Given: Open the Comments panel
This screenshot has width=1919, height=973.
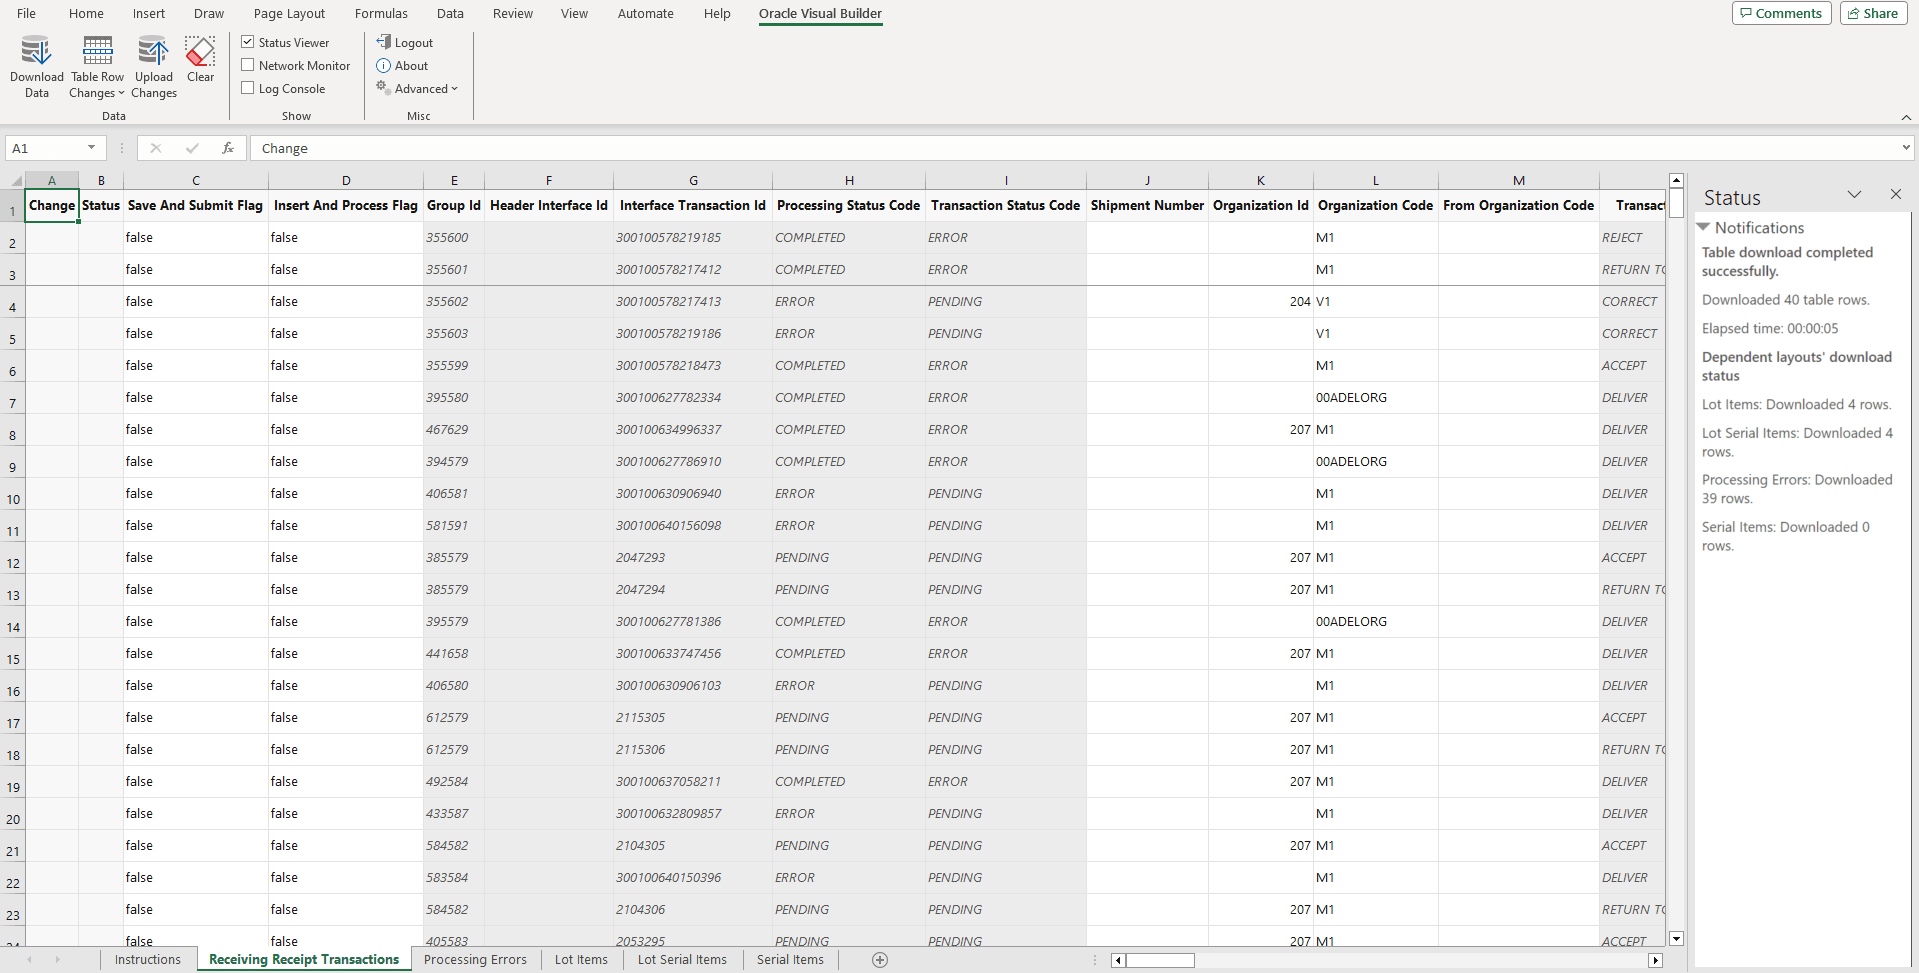Looking at the screenshot, I should [x=1780, y=13].
